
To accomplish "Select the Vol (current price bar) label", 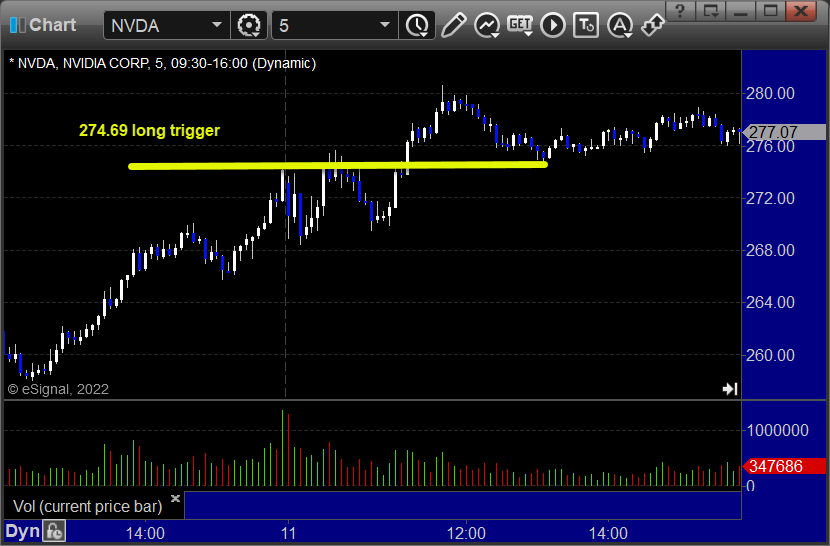I will coord(87,506).
